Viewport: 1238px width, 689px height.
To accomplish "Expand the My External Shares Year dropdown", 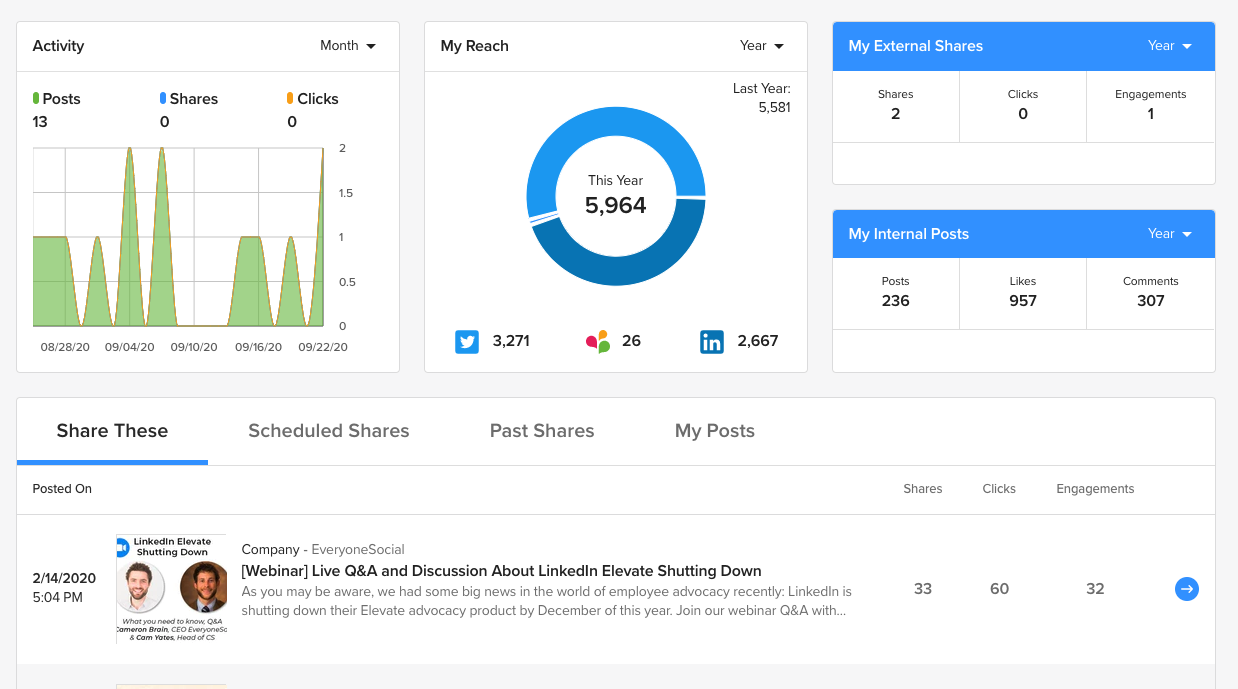I will point(1170,46).
